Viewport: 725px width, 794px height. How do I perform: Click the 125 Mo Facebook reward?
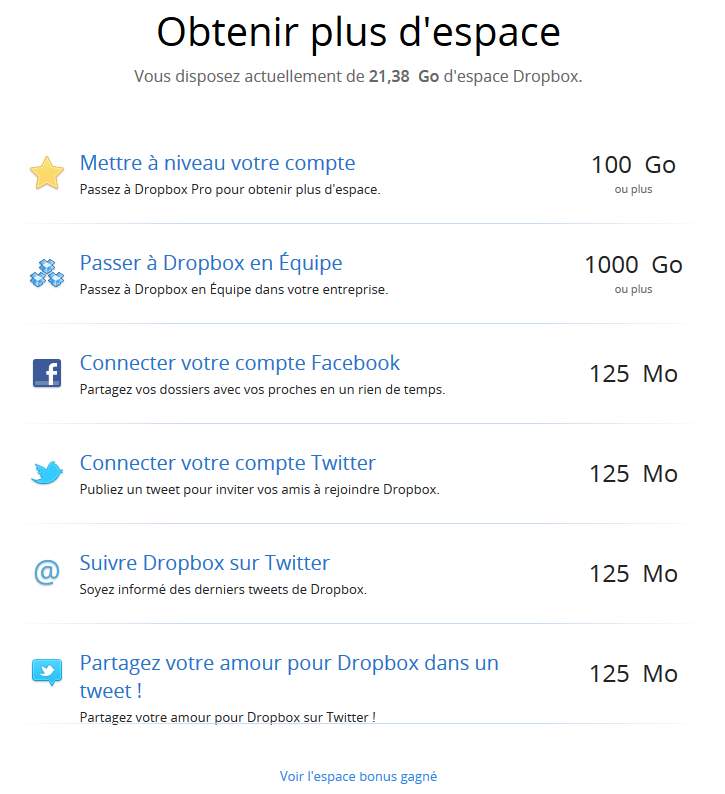click(x=633, y=374)
